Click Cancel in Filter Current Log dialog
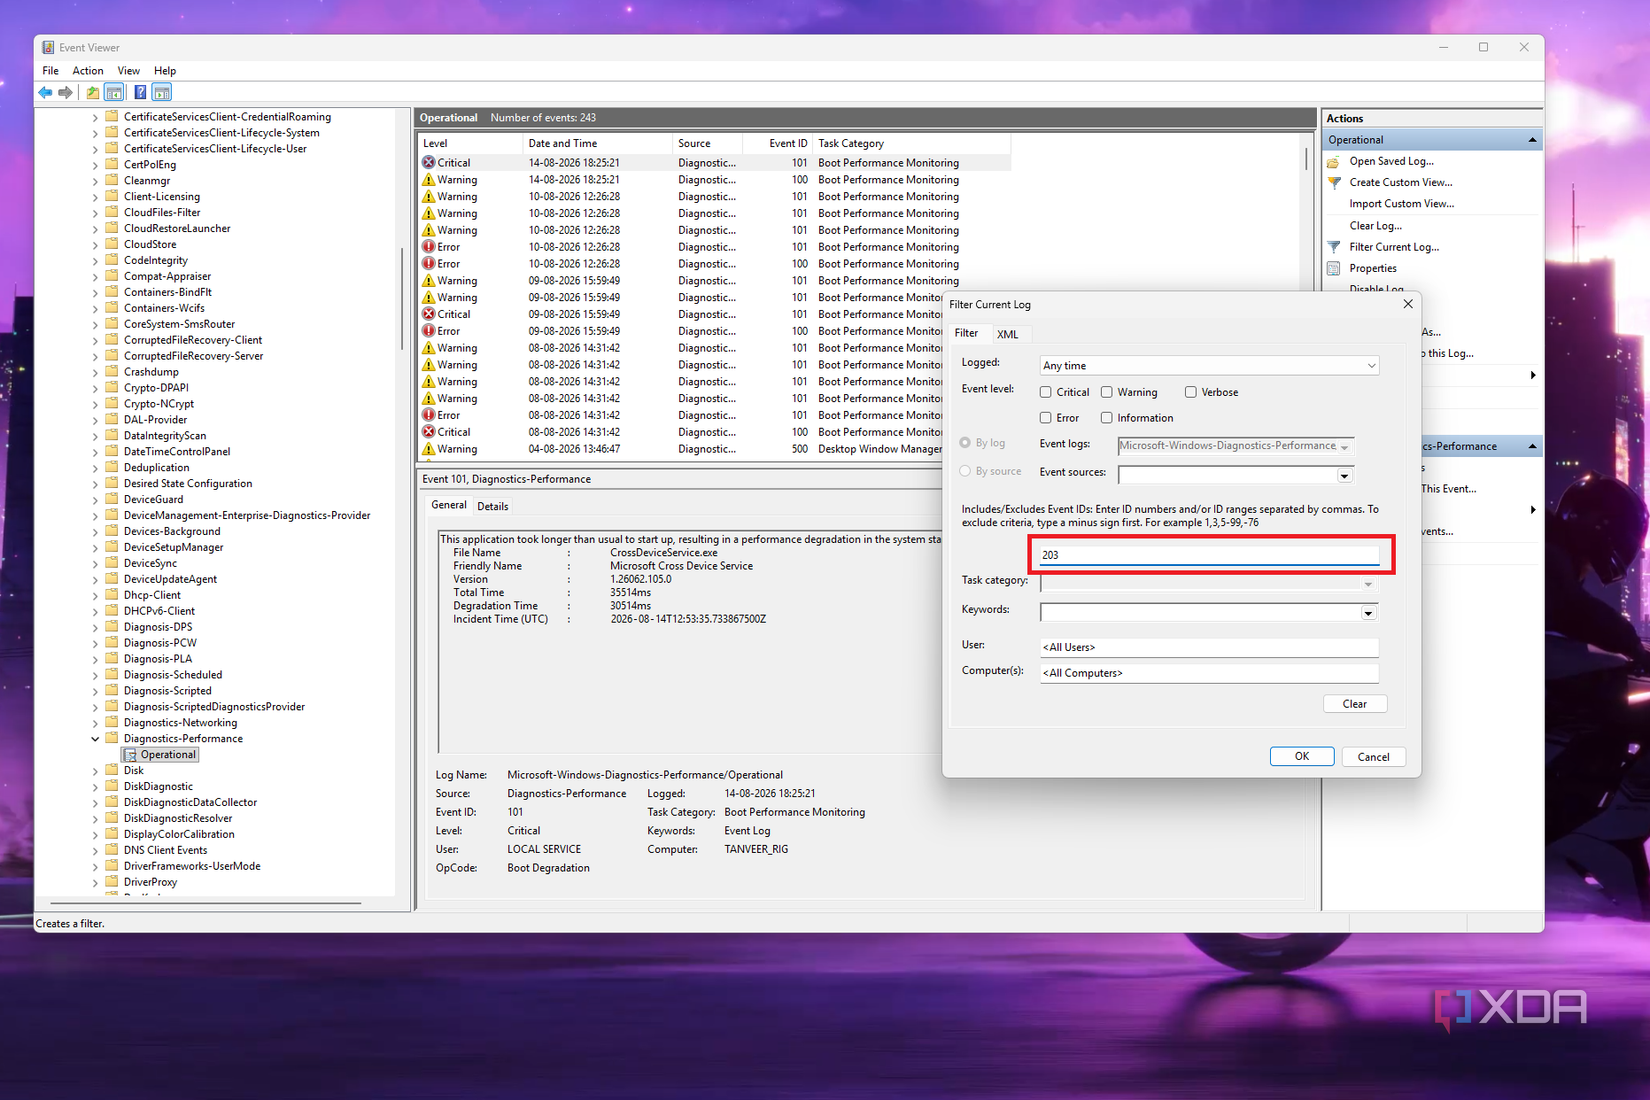The width and height of the screenshot is (1650, 1100). point(1373,757)
